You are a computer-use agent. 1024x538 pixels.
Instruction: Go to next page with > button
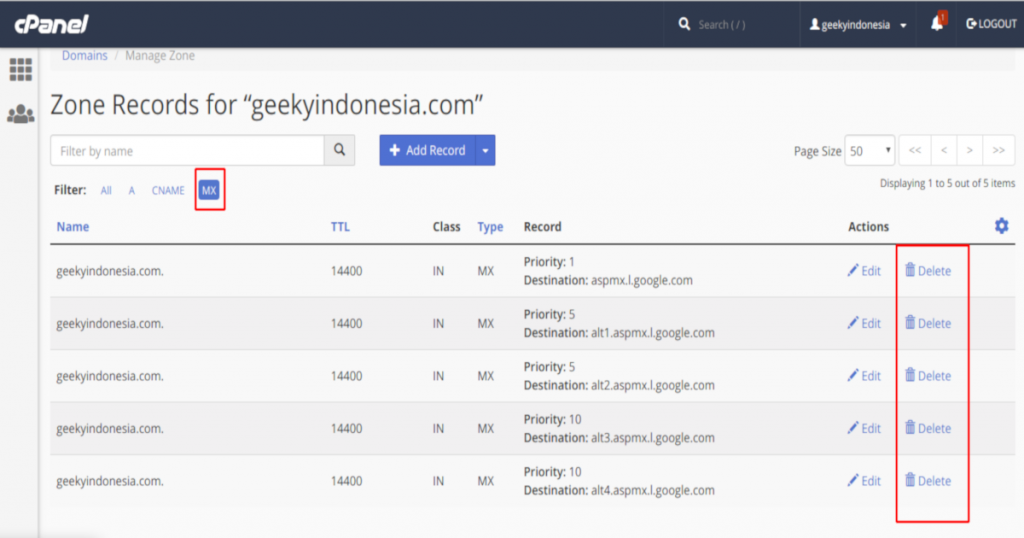pos(970,150)
